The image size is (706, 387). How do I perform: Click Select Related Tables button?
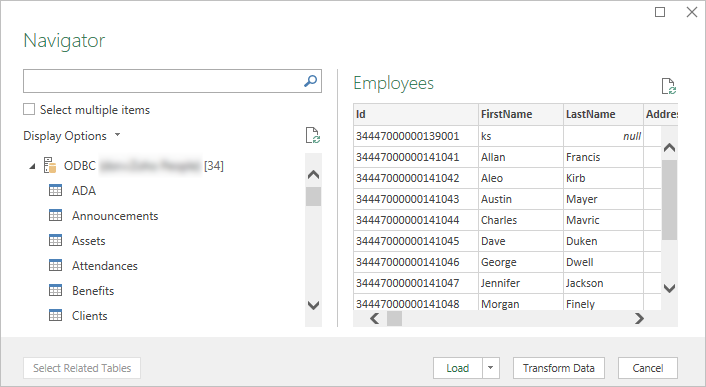82,368
